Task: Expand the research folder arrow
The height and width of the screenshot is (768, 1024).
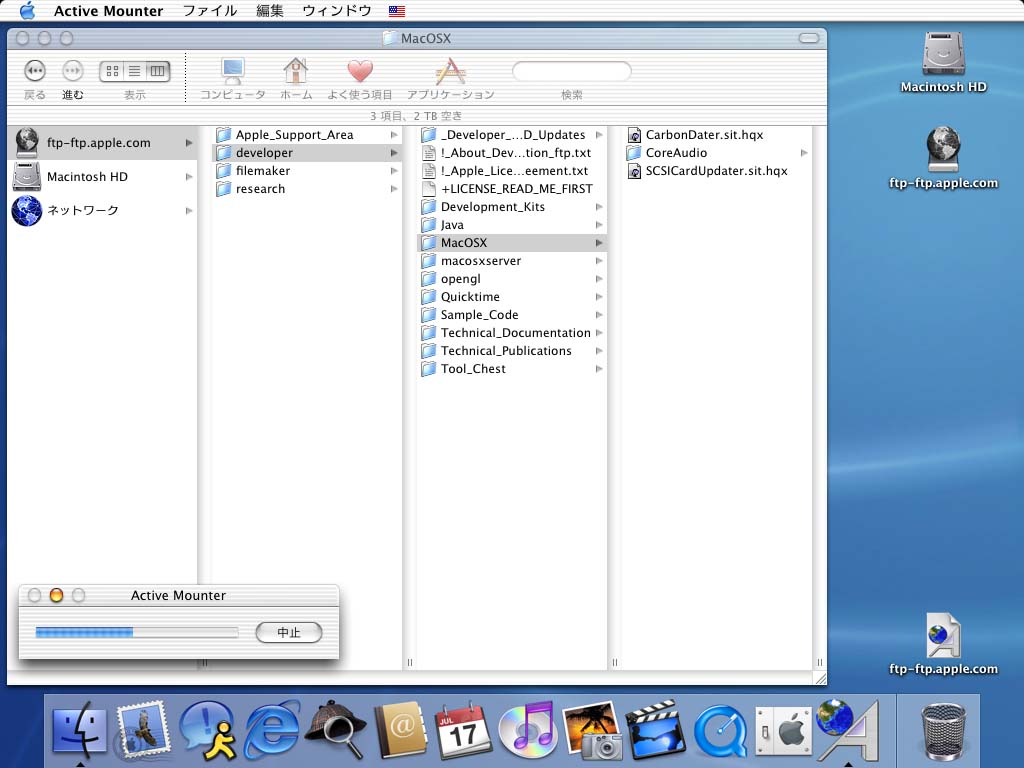Action: coord(394,189)
